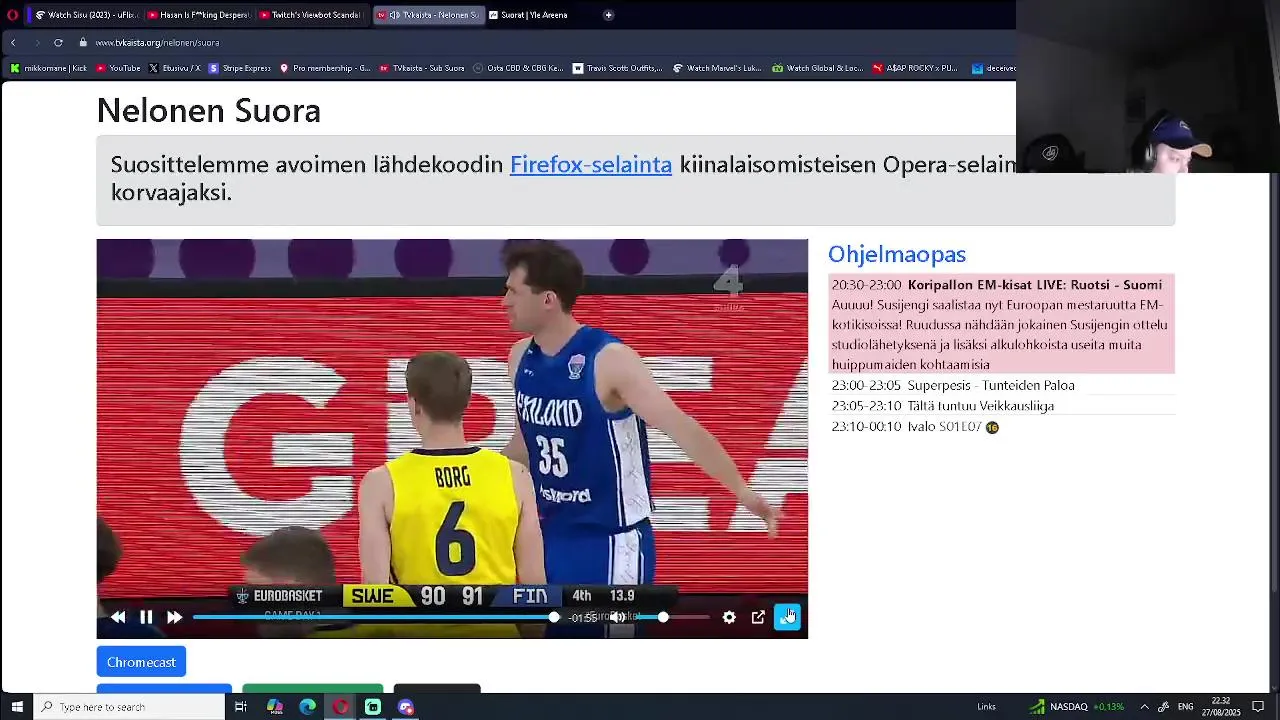The height and width of the screenshot is (720, 1280).
Task: Open Osta CBD & CBG bookmark
Action: click(x=519, y=68)
